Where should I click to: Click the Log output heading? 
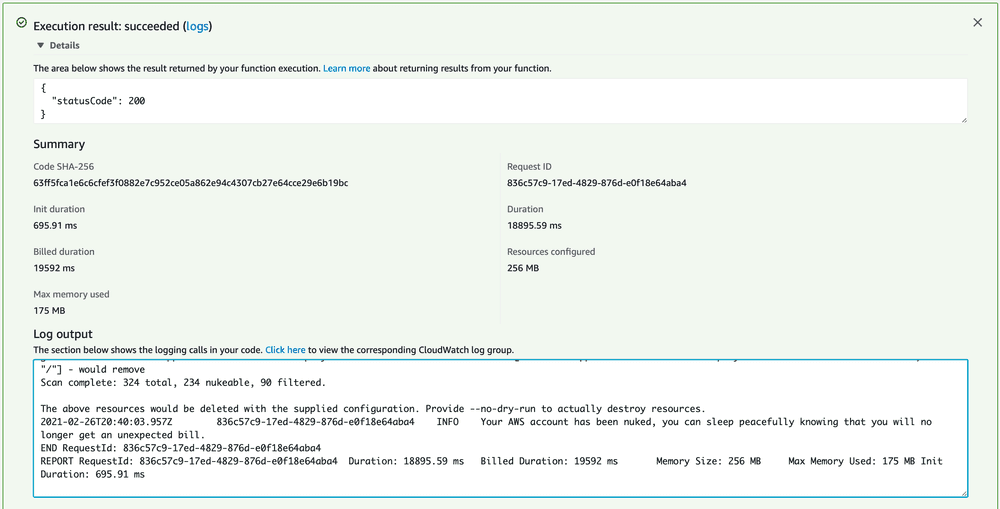(x=63, y=334)
